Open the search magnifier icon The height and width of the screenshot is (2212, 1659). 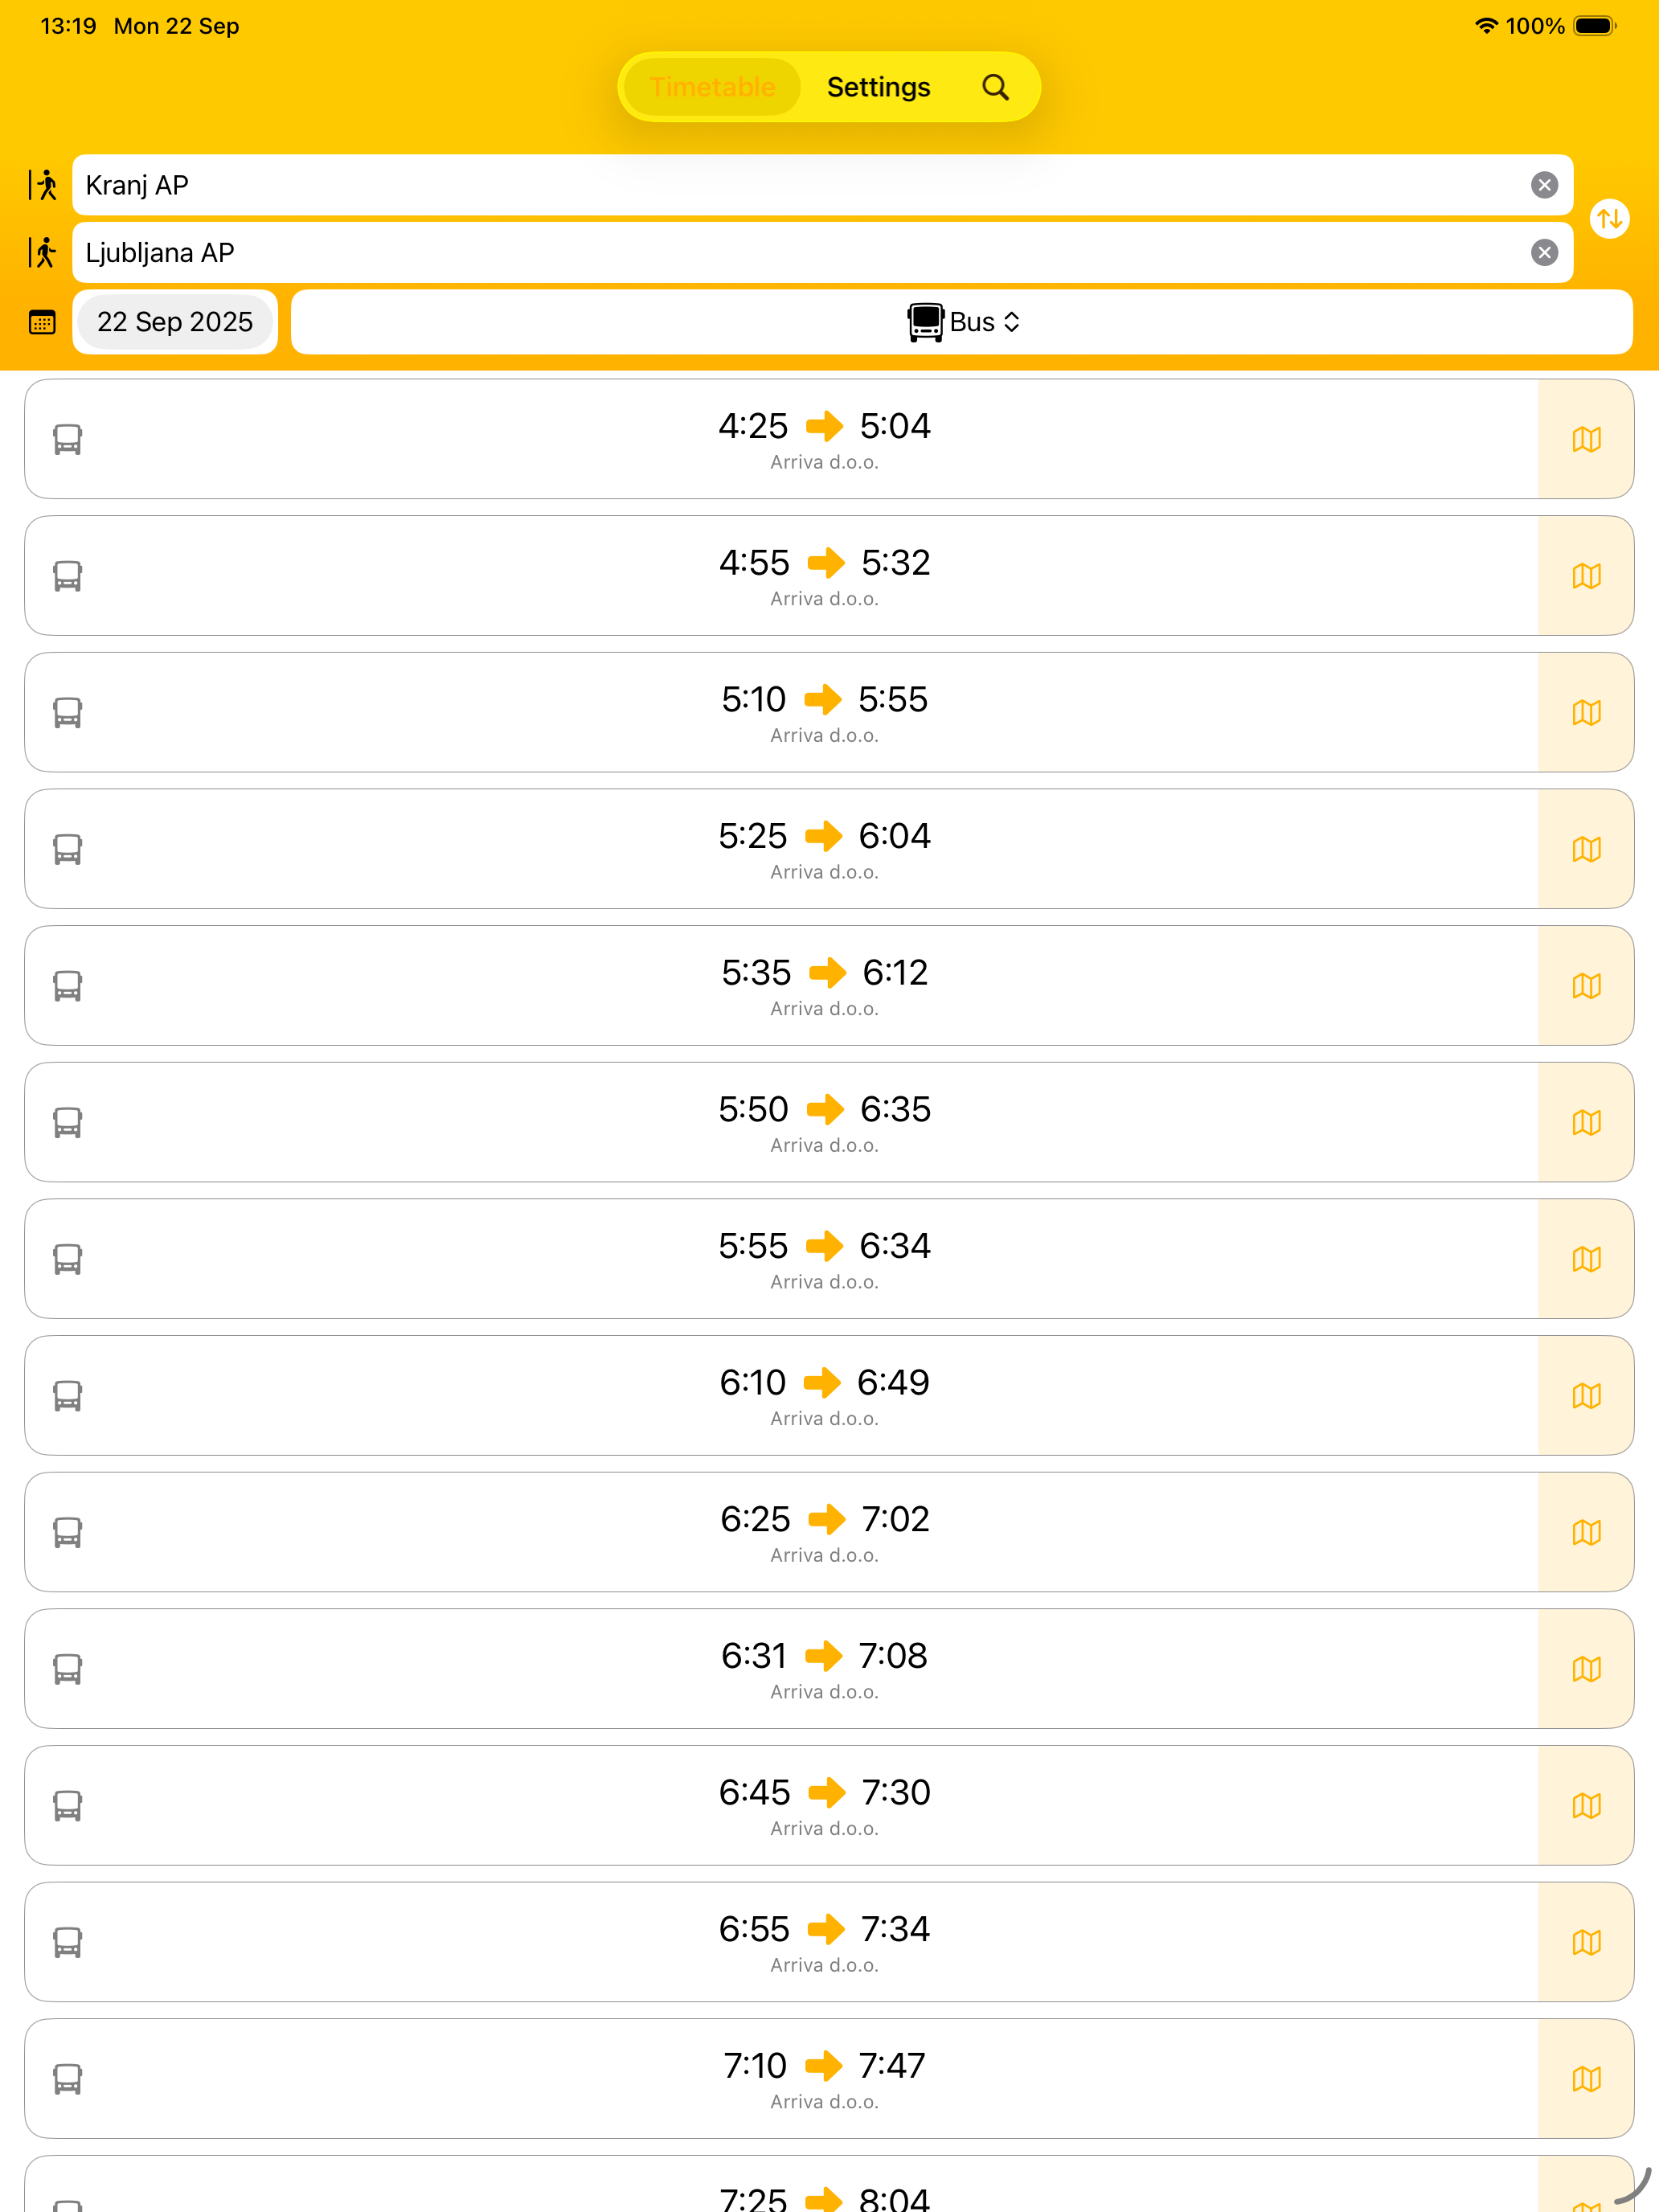click(x=995, y=87)
